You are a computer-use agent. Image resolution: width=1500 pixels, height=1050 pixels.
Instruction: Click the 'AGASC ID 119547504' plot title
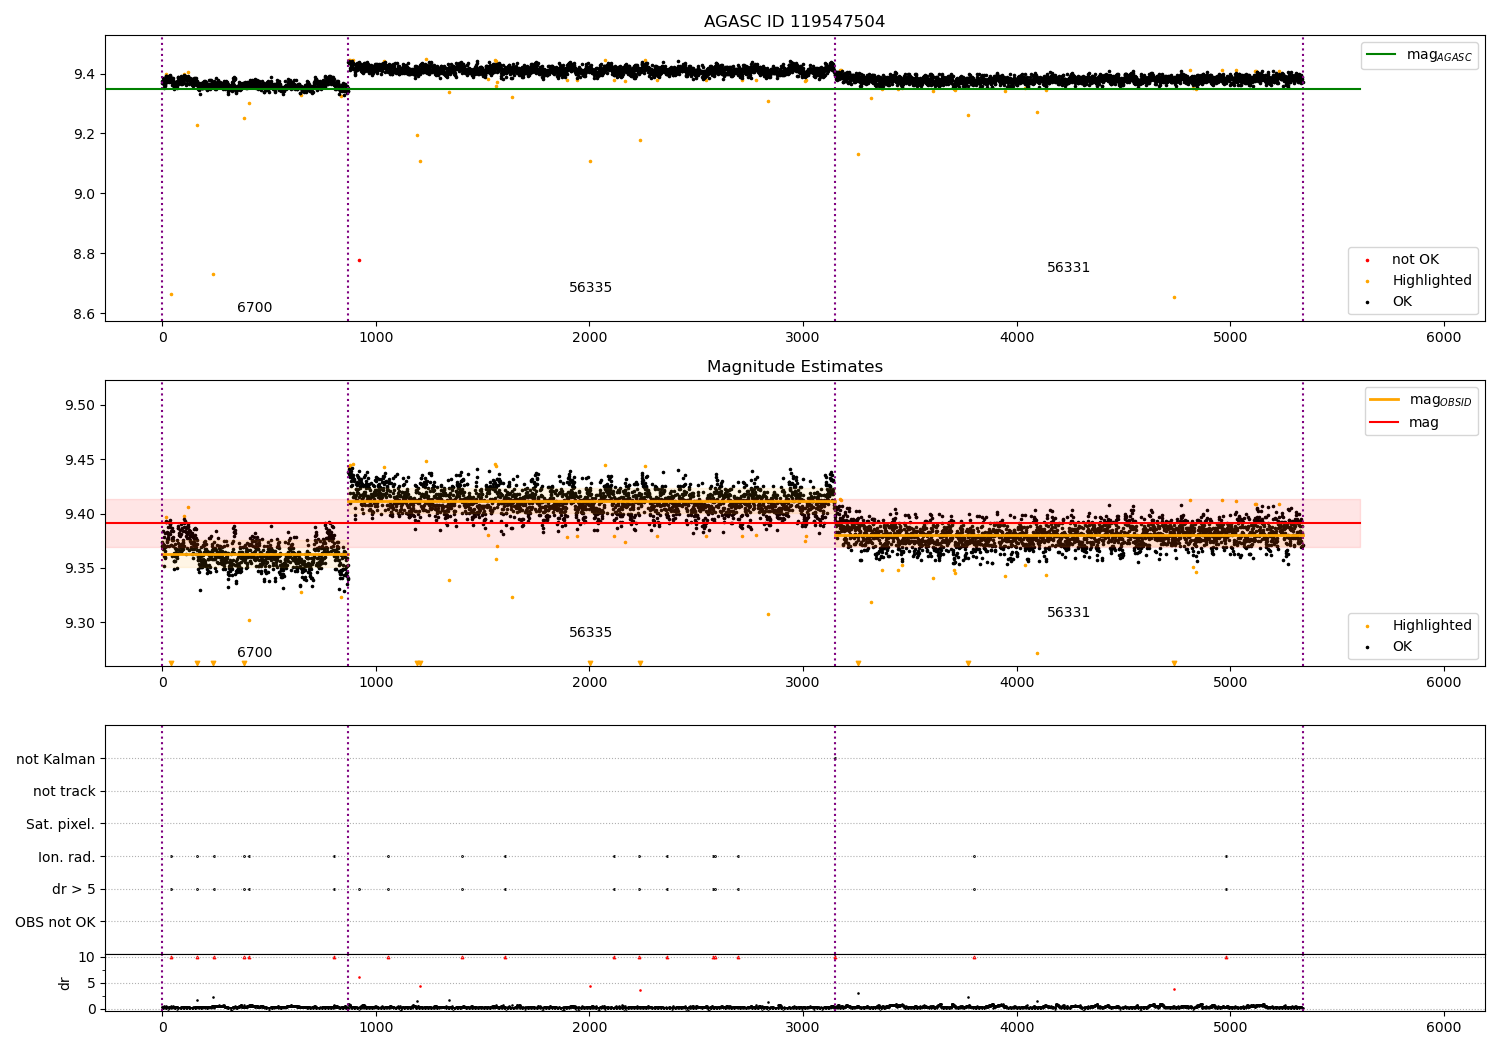pos(794,22)
